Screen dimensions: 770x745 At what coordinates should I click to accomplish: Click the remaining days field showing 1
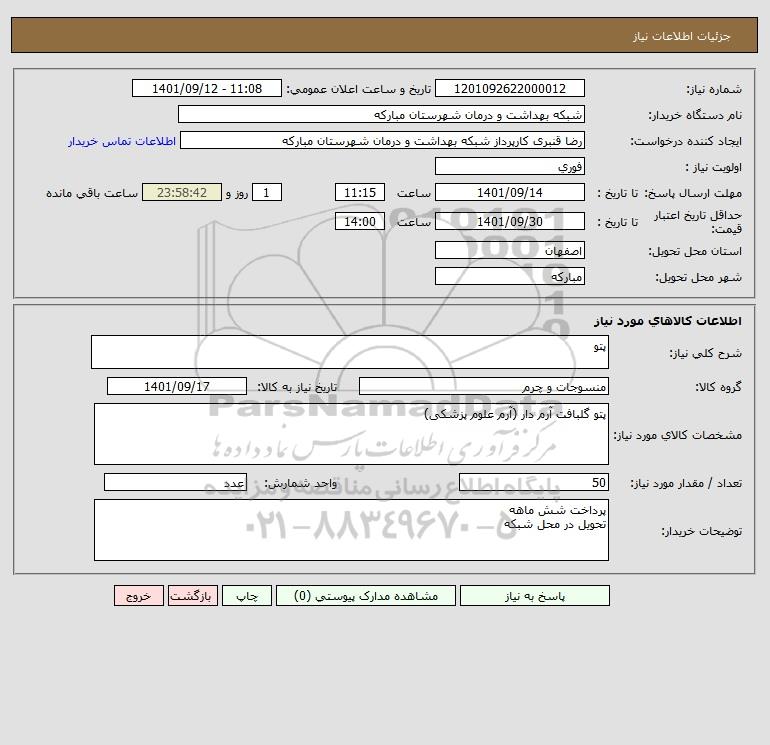tap(267, 193)
